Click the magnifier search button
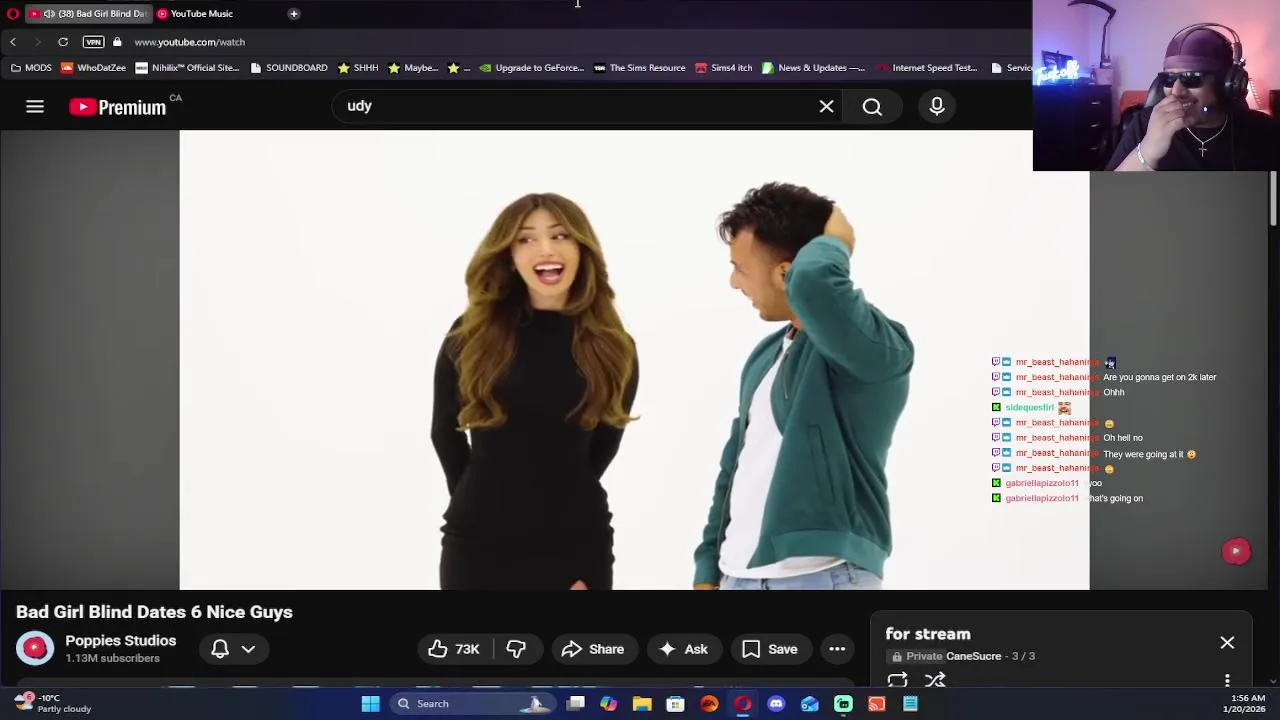The image size is (1280, 720). tap(872, 106)
